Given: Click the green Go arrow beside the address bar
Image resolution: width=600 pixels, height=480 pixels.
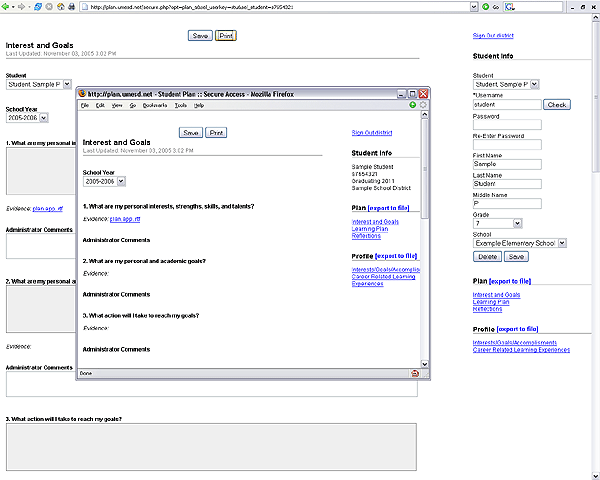Looking at the screenshot, I should click(486, 7).
